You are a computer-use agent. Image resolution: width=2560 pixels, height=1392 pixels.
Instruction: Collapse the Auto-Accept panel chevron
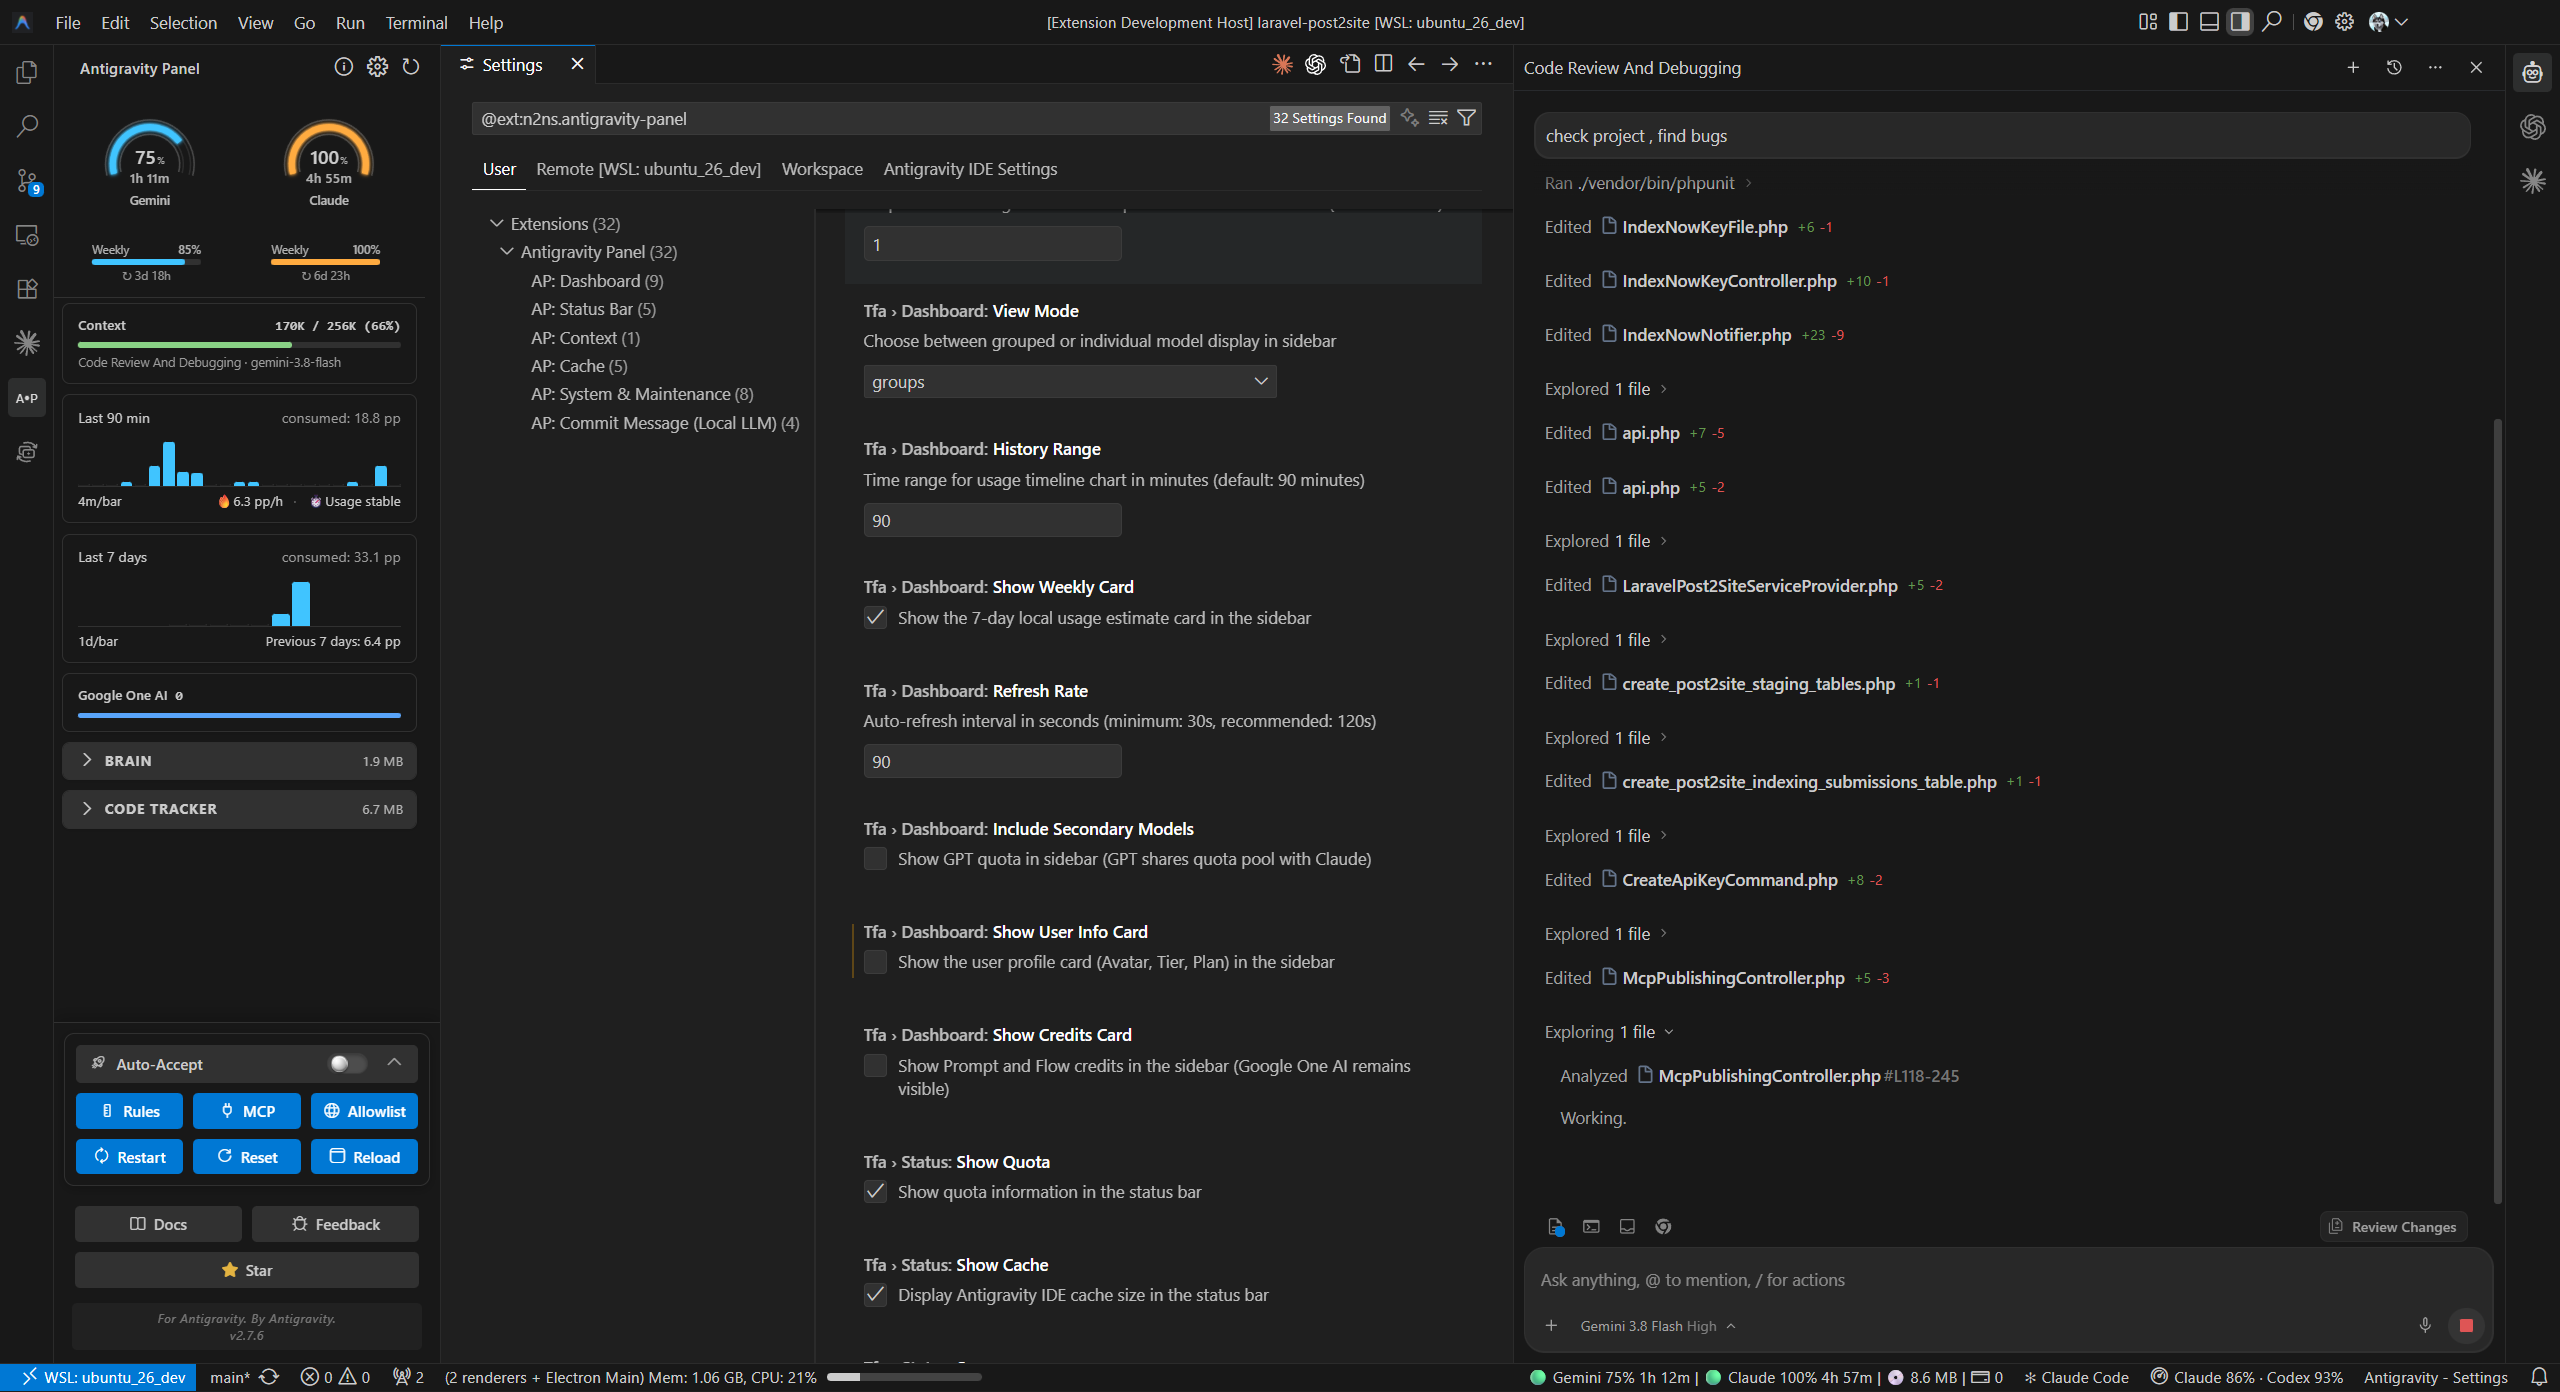(394, 1063)
